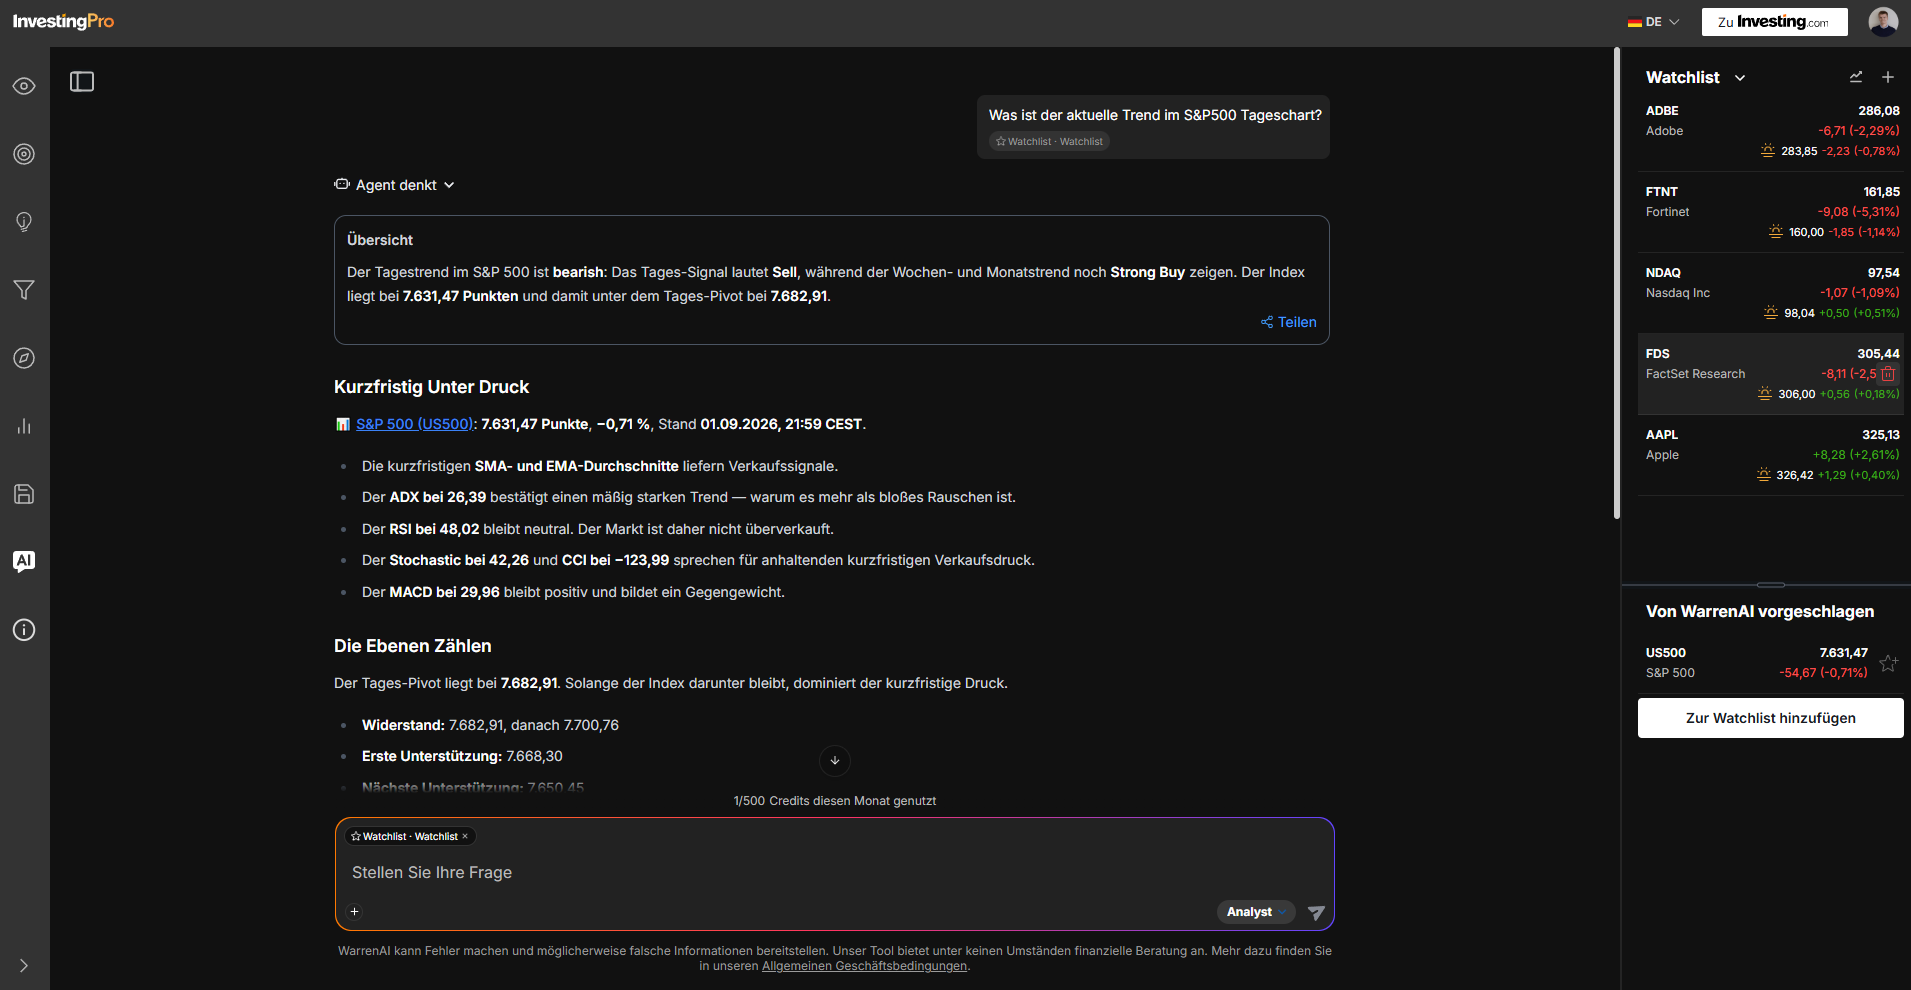The image size is (1911, 990).
Task: Click the 'Übersicht' heading
Action: pos(380,240)
